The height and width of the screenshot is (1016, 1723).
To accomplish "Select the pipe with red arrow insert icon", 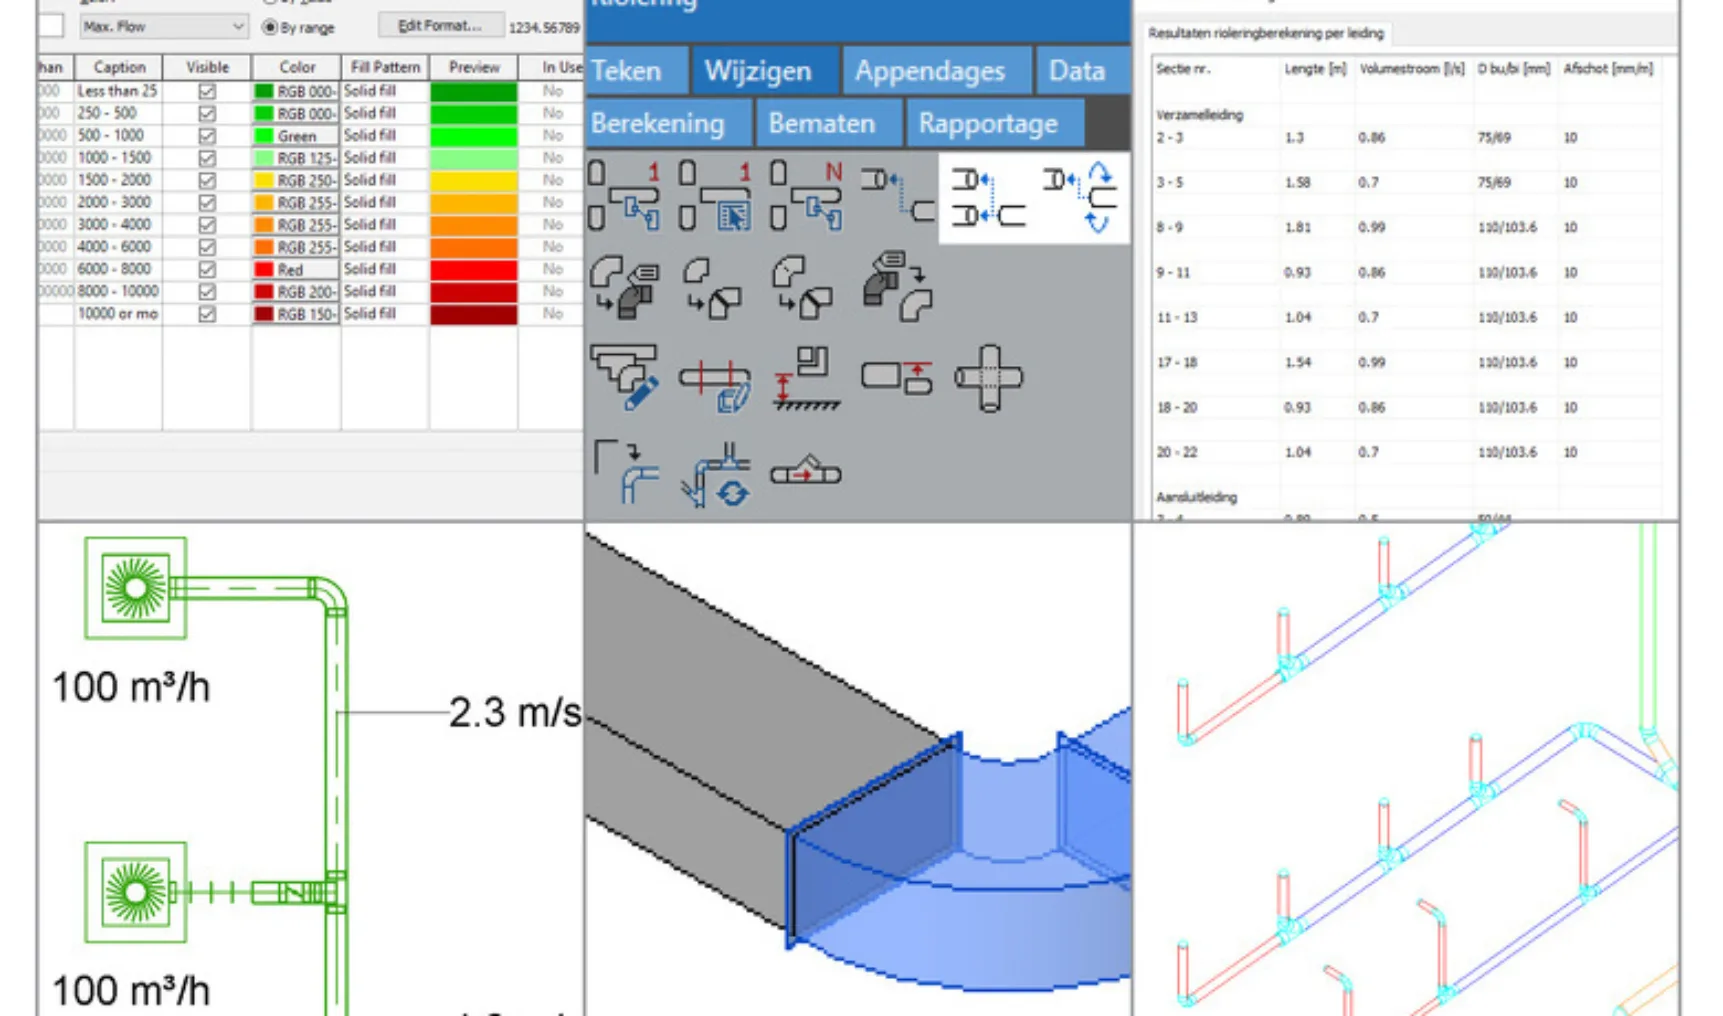I will (x=806, y=471).
